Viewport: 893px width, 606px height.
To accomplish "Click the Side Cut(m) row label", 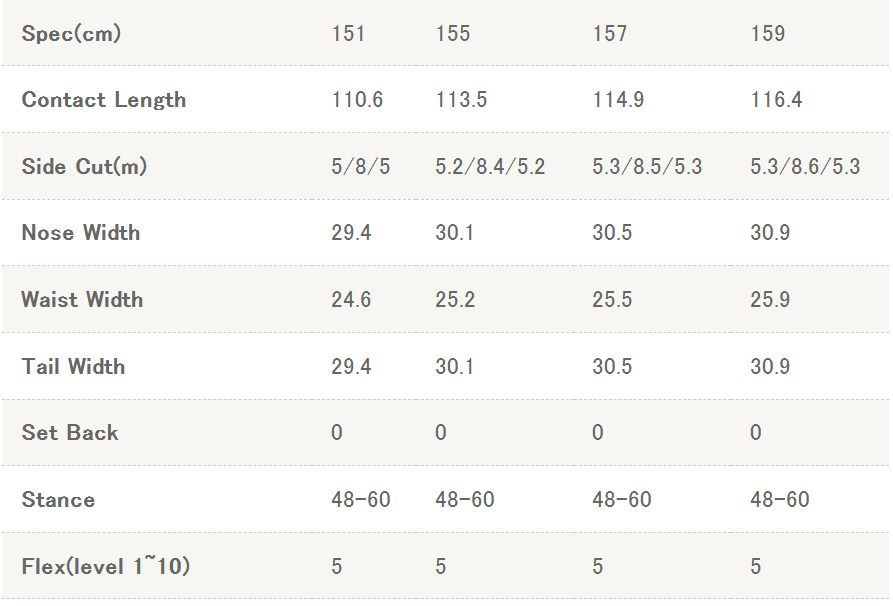I will coord(84,167).
